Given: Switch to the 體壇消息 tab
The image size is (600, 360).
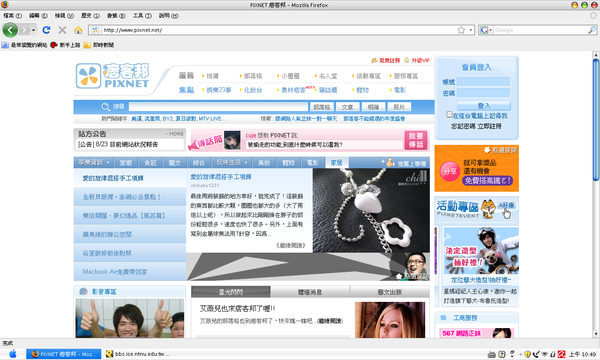Looking at the screenshot, I should click(x=310, y=292).
